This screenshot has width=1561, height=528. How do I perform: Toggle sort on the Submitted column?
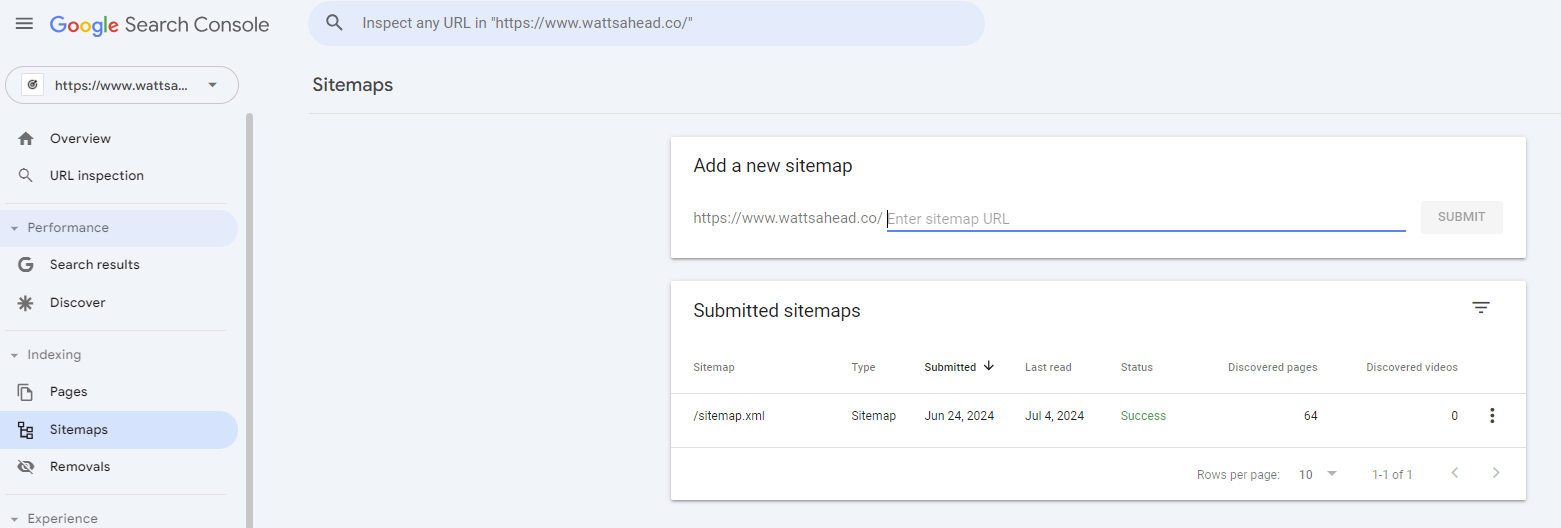(x=950, y=367)
